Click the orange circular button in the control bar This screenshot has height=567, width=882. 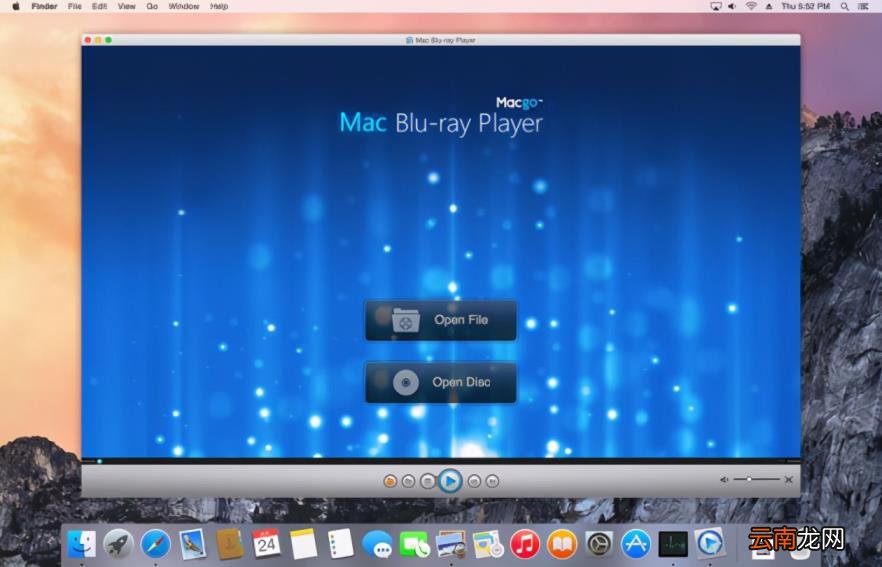[x=390, y=481]
